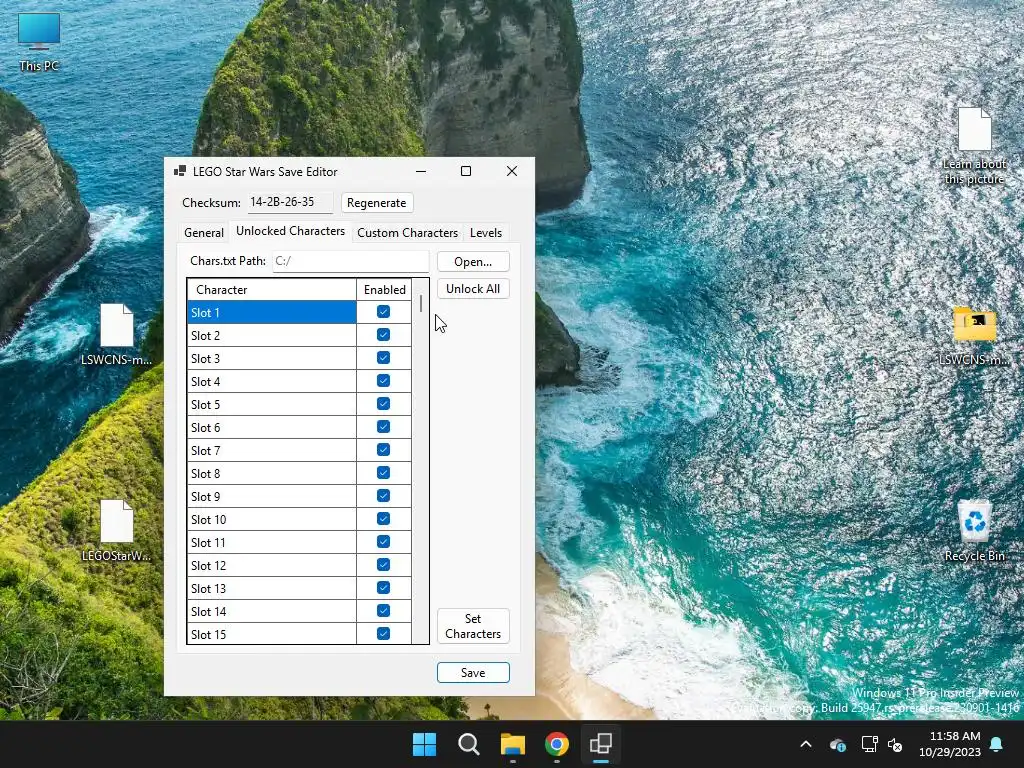Uncheck Enabled for Slot 9
Viewport: 1024px width, 768px height.
point(383,496)
